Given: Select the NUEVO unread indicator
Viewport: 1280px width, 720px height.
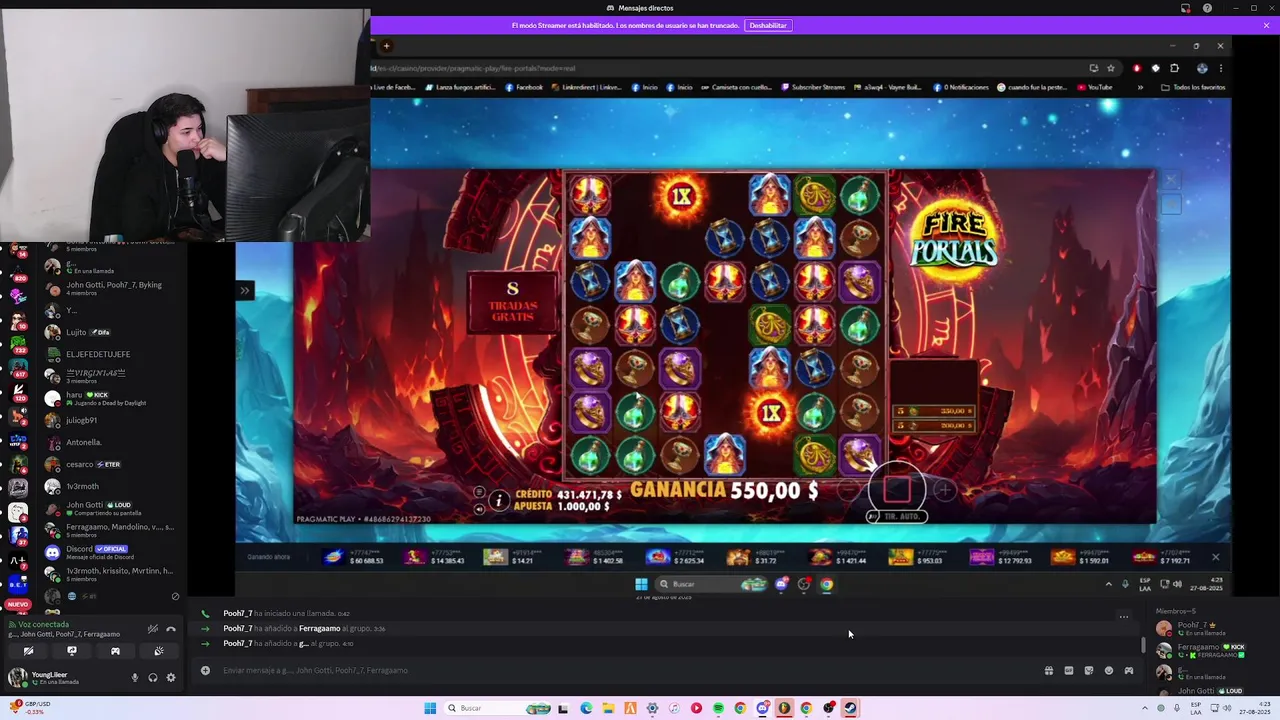Looking at the screenshot, I should click(18, 605).
